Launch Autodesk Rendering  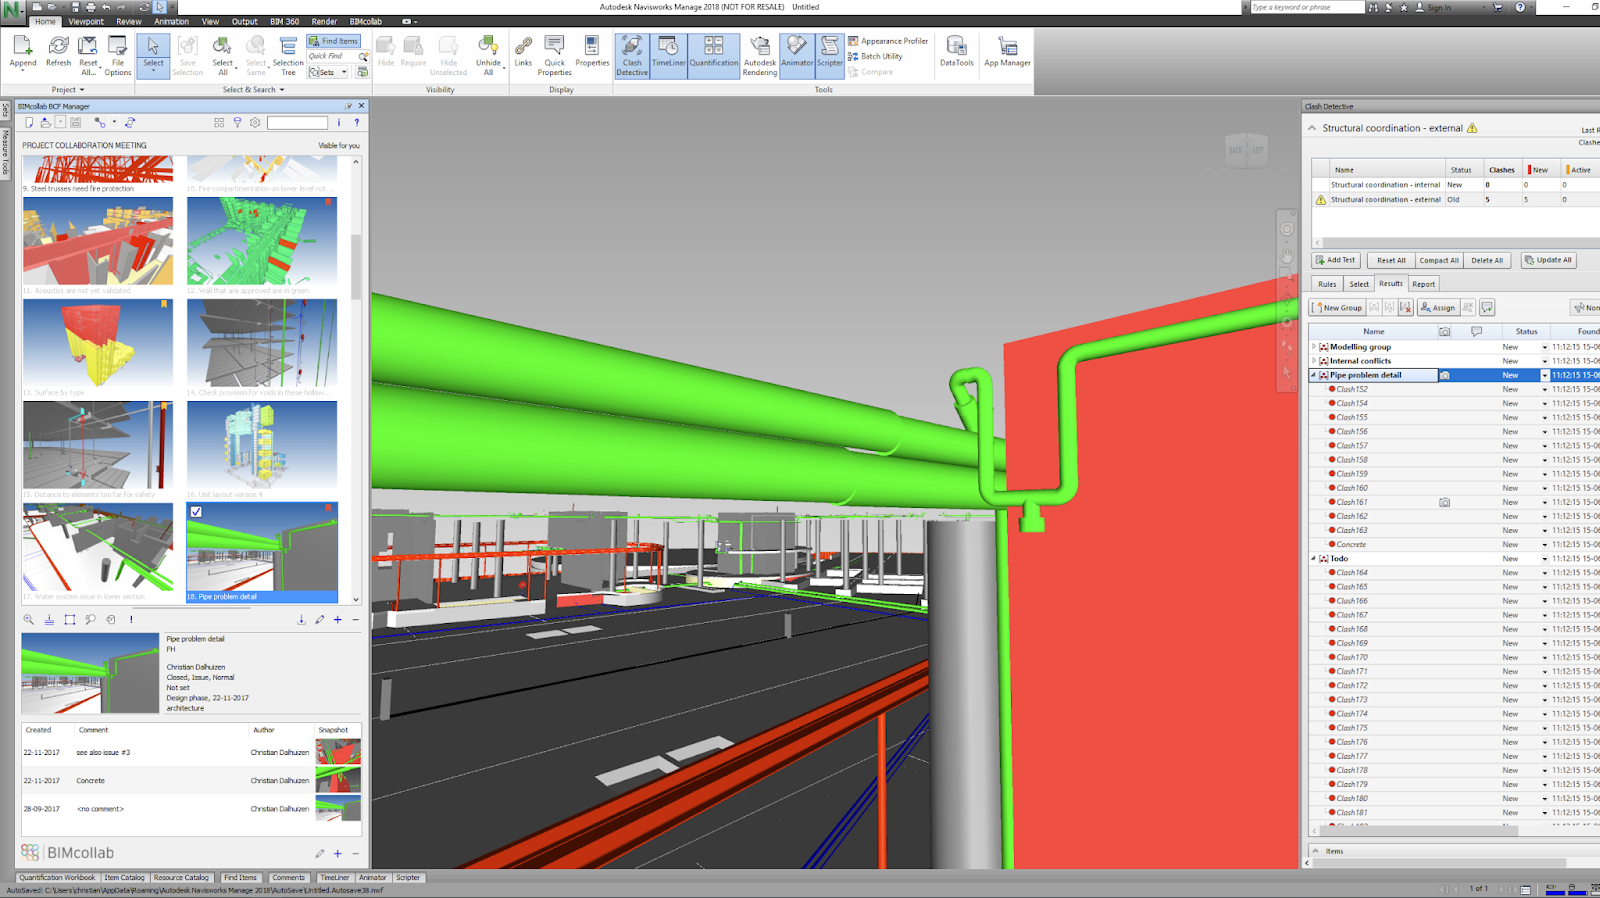click(760, 55)
